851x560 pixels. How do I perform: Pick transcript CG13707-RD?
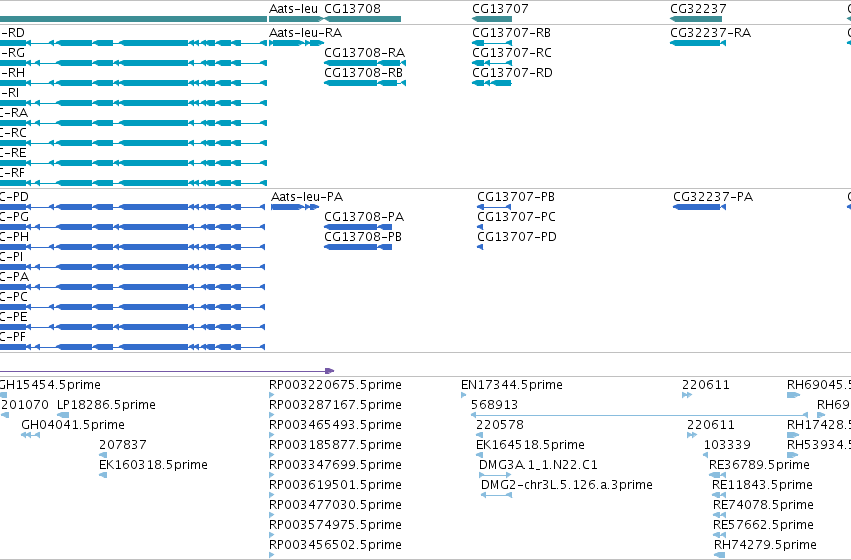[x=492, y=83]
